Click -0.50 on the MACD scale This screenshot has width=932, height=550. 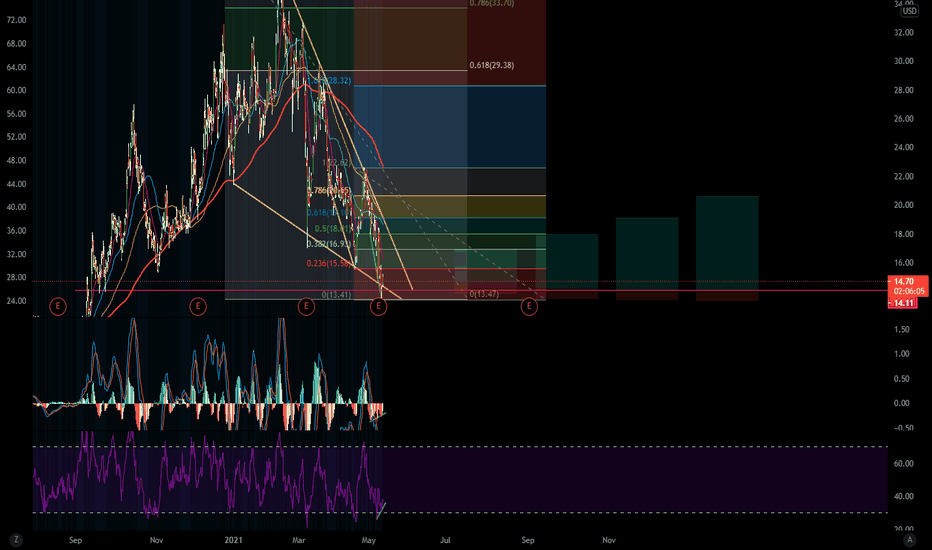point(902,428)
